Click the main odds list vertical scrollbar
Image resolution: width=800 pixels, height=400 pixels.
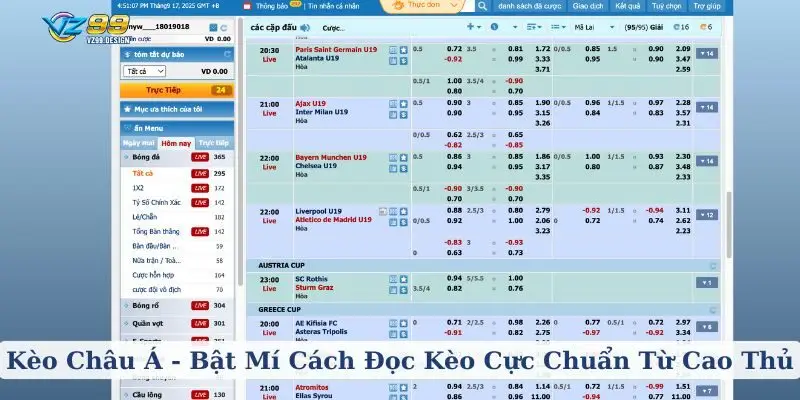point(729,224)
